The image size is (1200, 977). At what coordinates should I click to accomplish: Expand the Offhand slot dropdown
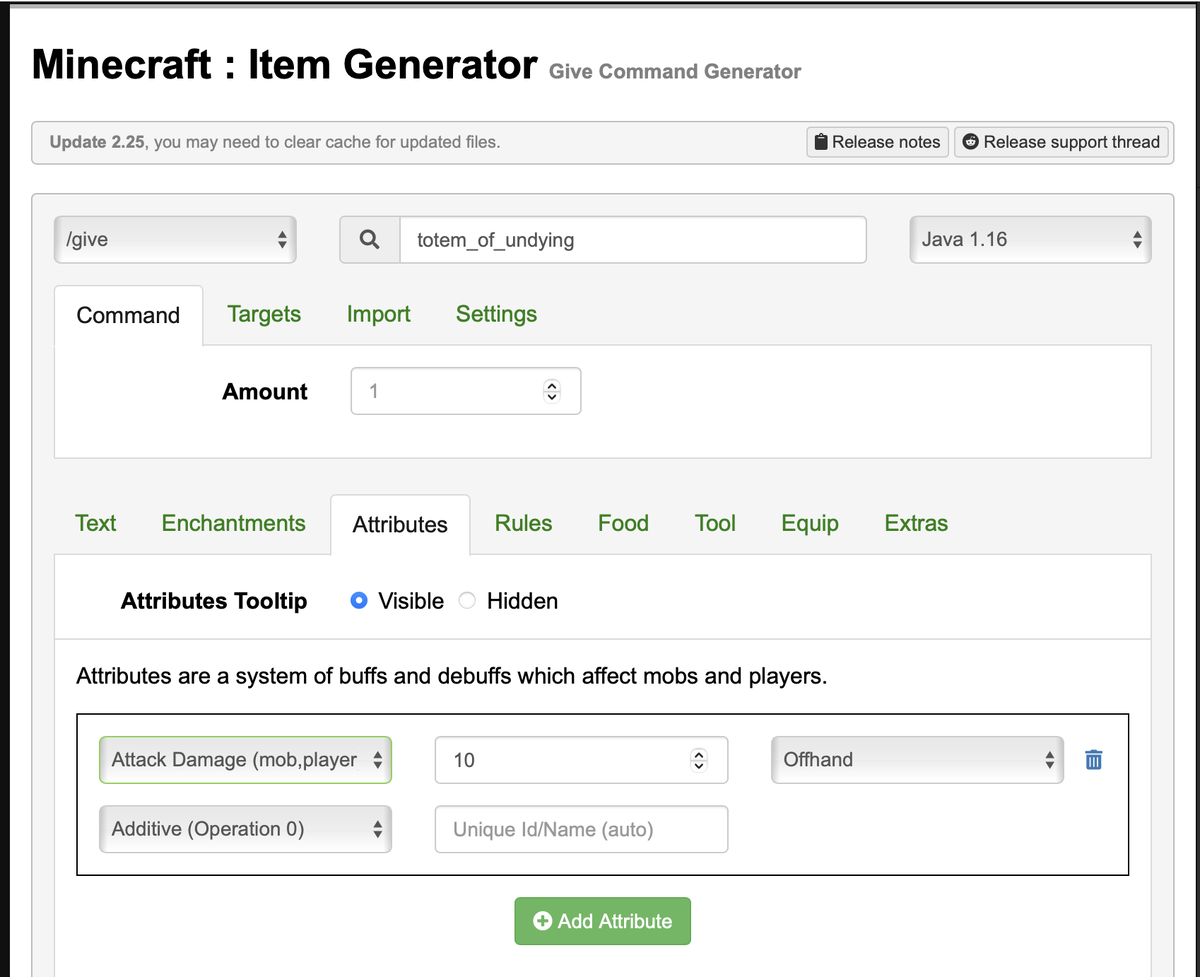[917, 760]
